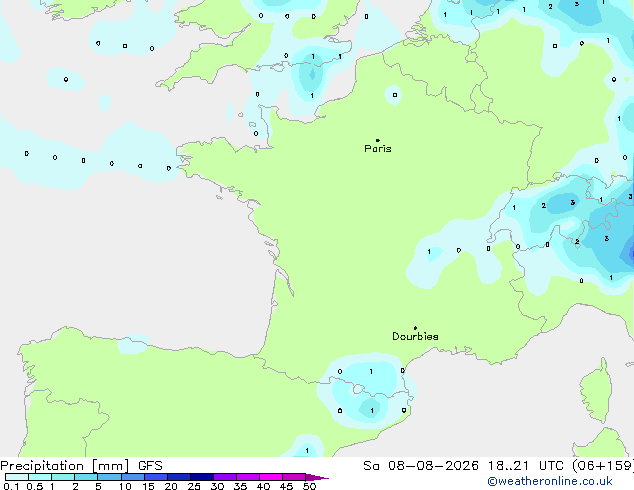The height and width of the screenshot is (490, 634).
Task: Select the 2–5 mm legend color box
Action: [x=86, y=477]
